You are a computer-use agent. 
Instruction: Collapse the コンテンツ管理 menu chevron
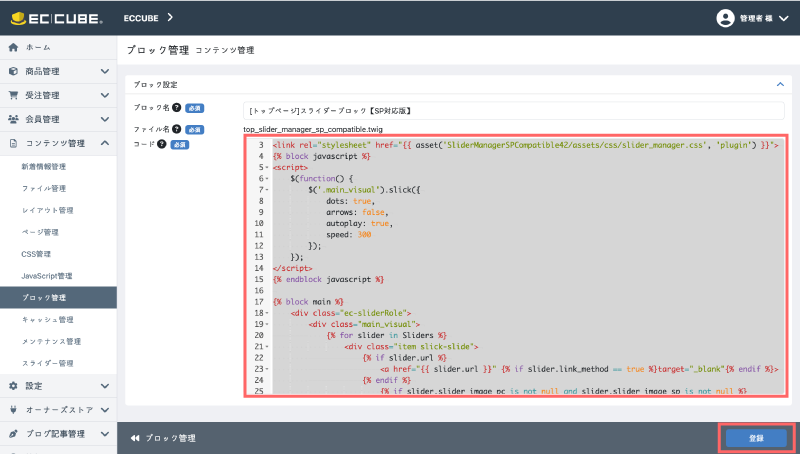click(x=105, y=143)
